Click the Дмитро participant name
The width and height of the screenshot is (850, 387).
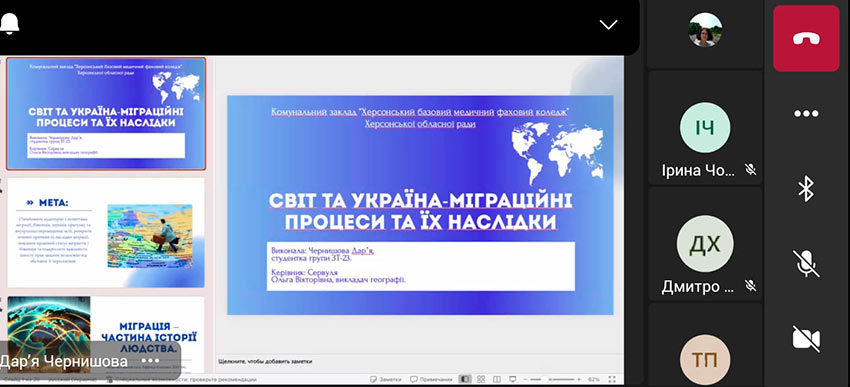tap(698, 286)
